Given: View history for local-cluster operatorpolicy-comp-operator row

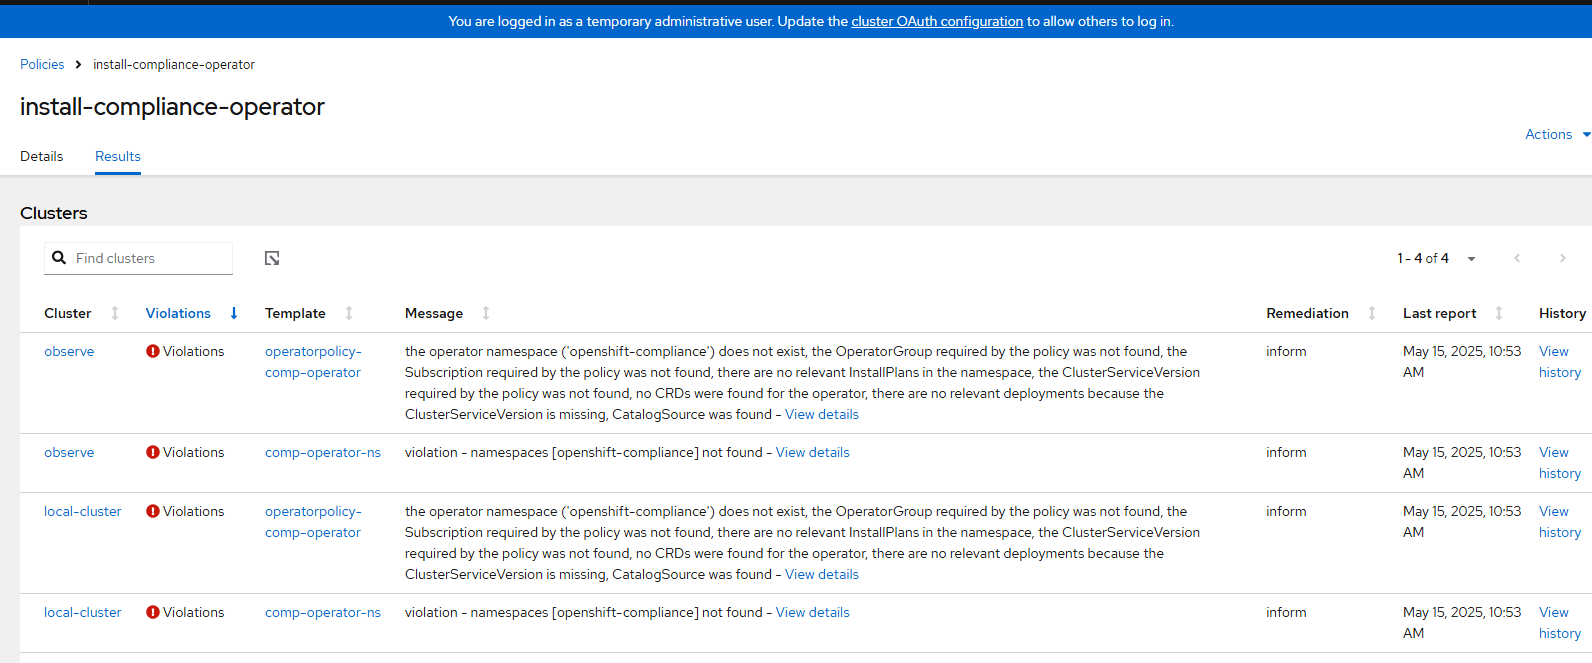Looking at the screenshot, I should tap(1560, 522).
